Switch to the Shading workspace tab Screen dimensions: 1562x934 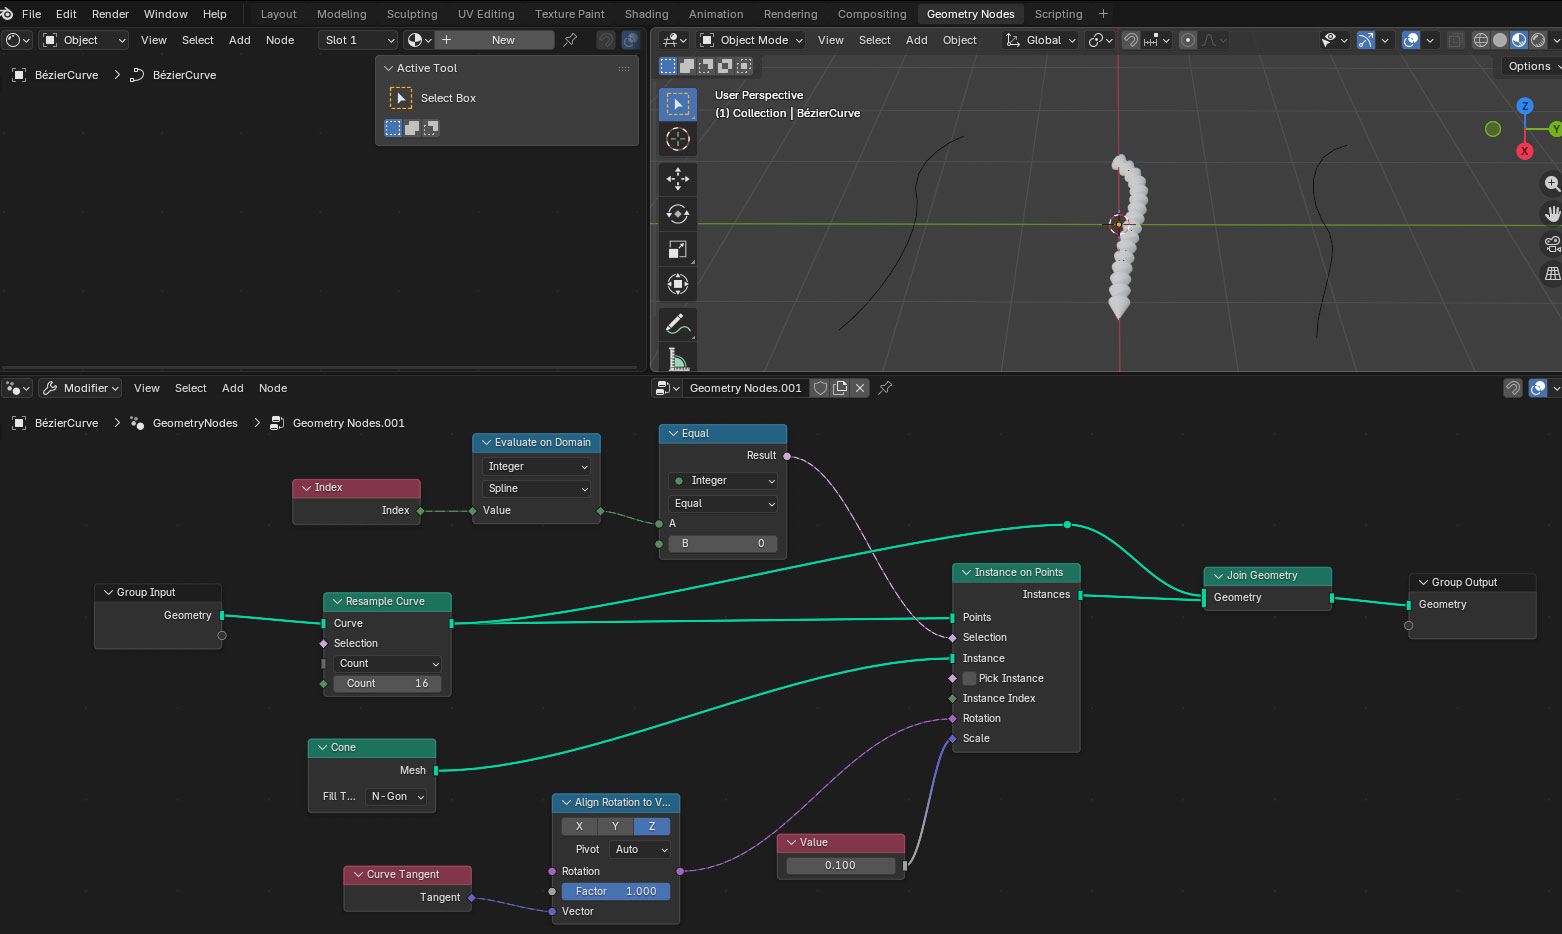click(646, 14)
